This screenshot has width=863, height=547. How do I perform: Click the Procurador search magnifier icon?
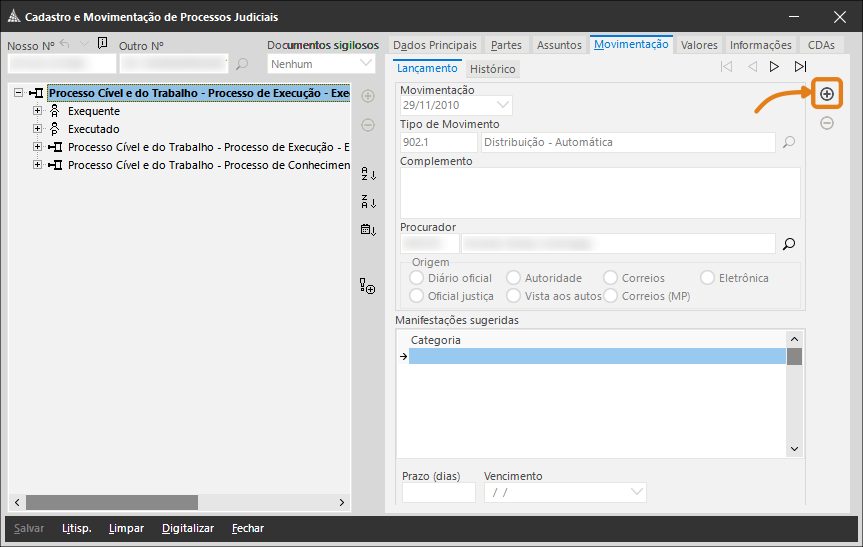[x=788, y=243]
